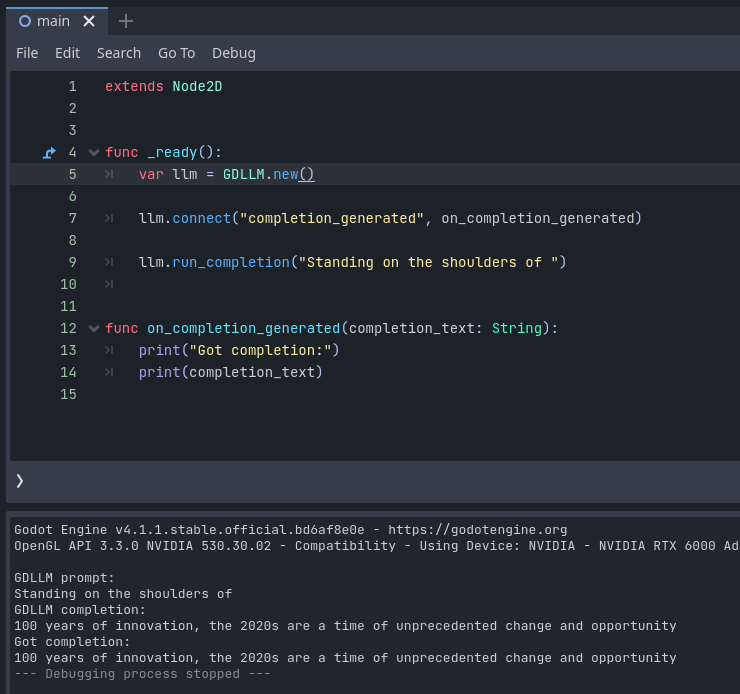Click 'Standing on the shoulders of' output line
The width and height of the screenshot is (740, 694).
coord(123,594)
